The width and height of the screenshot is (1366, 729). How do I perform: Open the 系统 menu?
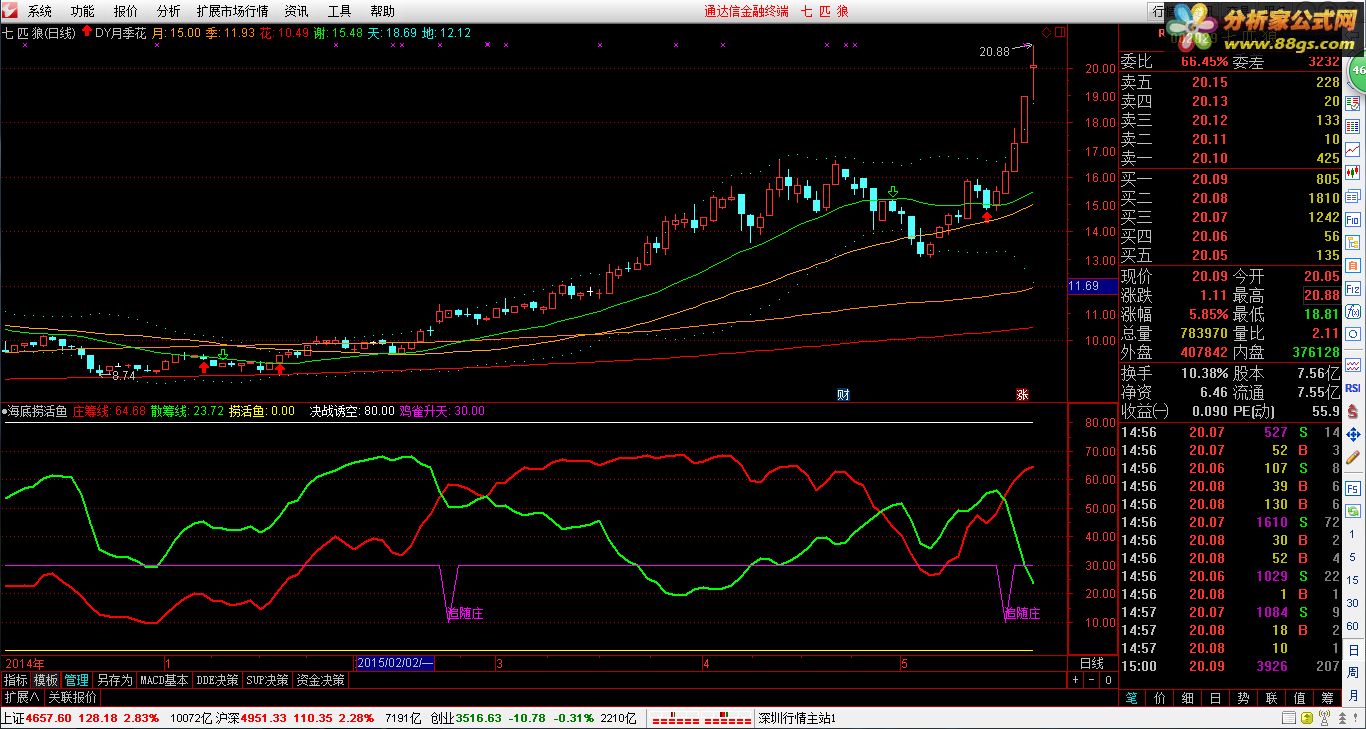point(39,11)
